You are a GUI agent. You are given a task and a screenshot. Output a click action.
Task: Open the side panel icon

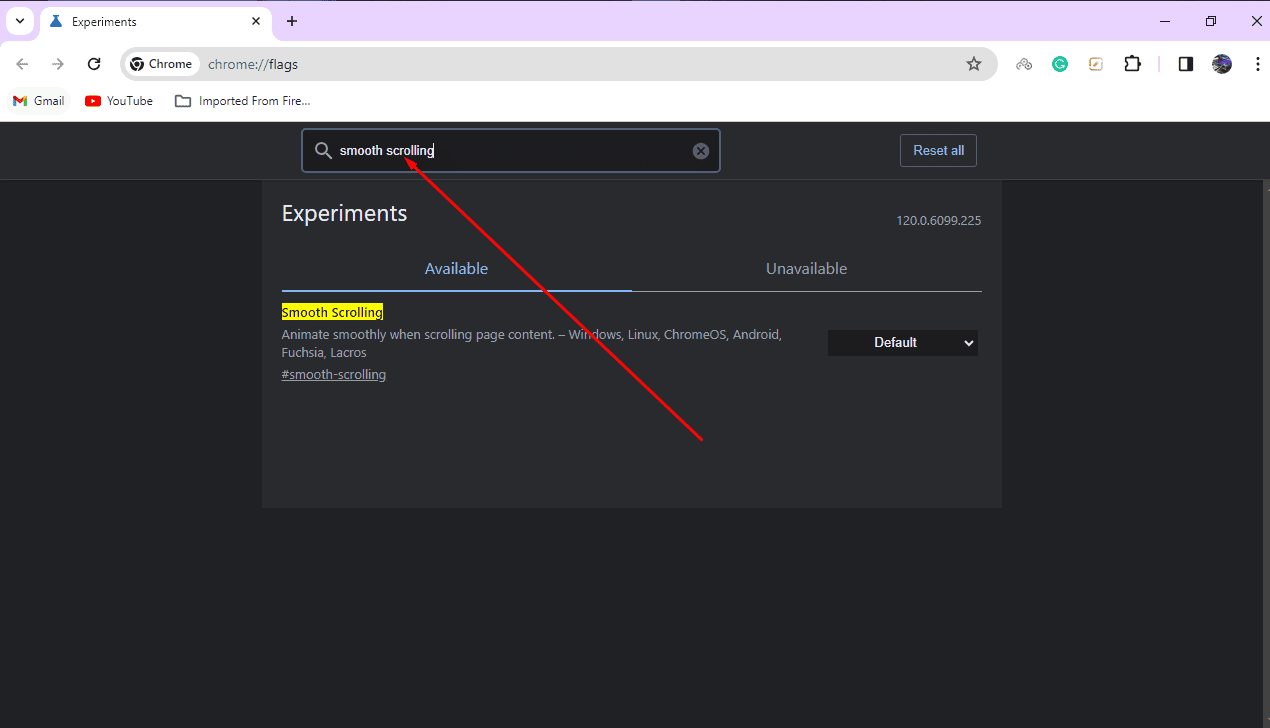click(1185, 63)
